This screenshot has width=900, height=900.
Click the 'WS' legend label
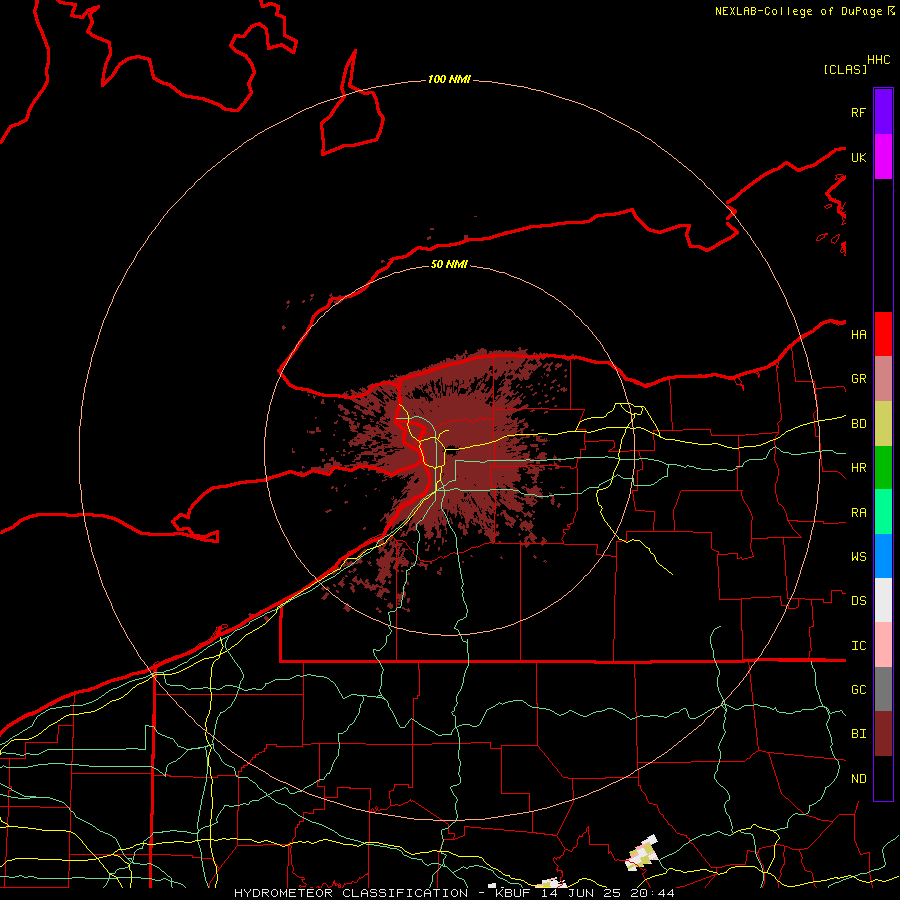click(x=858, y=557)
